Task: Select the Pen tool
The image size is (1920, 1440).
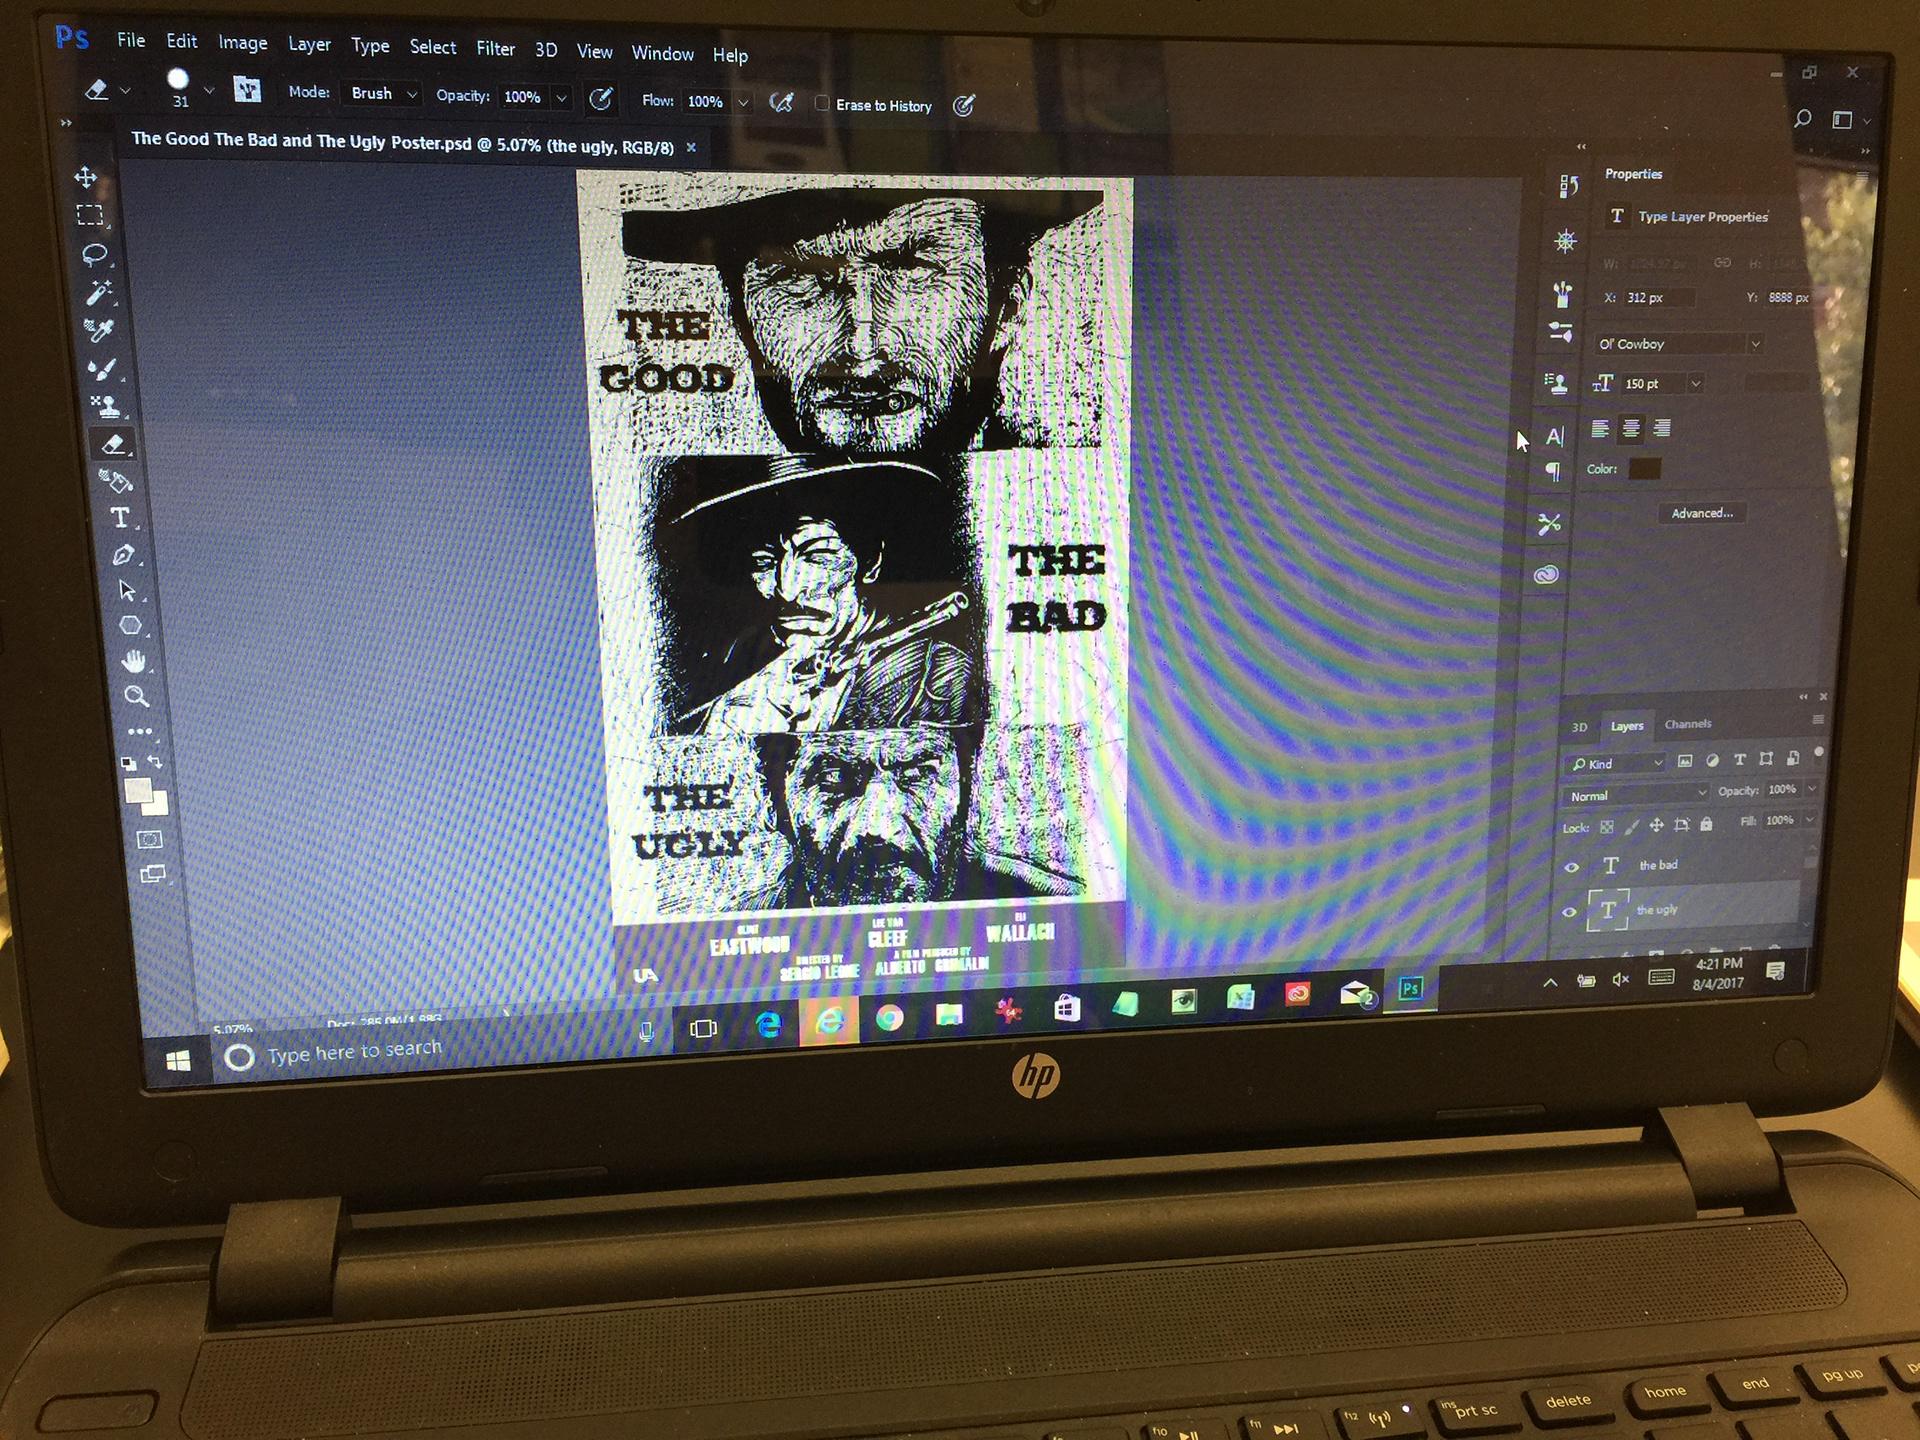Action: (124, 555)
